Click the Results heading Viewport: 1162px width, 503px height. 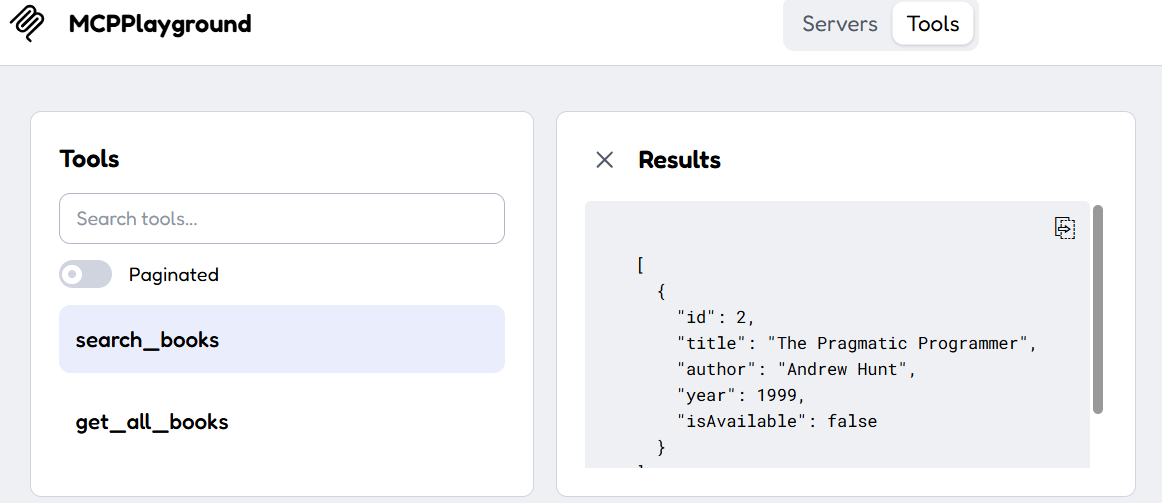[680, 160]
